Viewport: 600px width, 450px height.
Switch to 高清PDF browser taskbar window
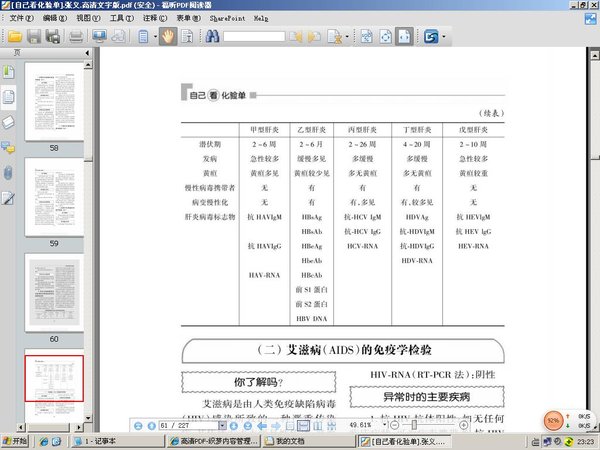pyautogui.click(x=214, y=442)
